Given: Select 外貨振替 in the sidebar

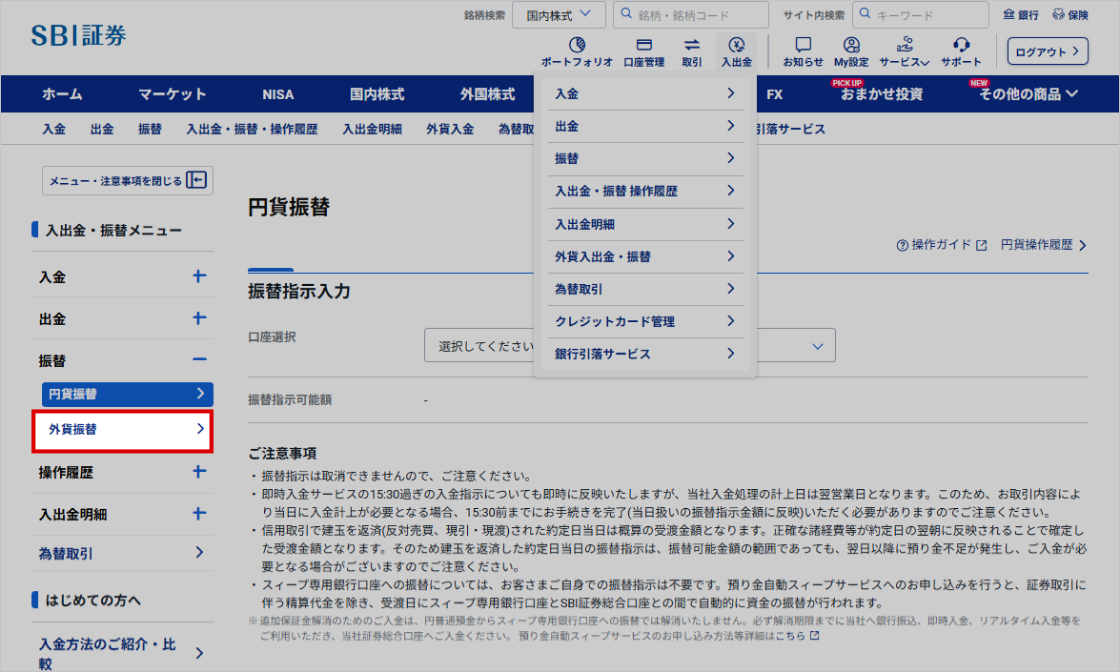Looking at the screenshot, I should [122, 430].
